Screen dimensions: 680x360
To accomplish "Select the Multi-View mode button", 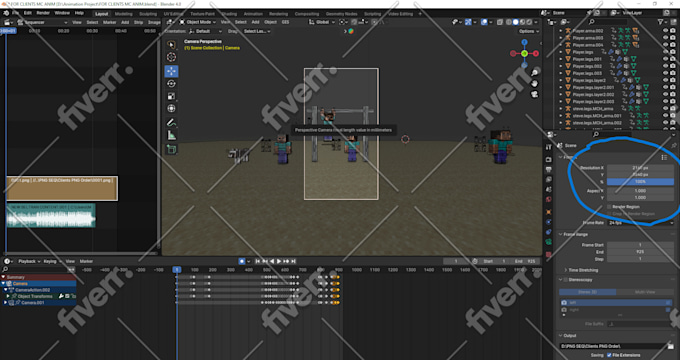I will click(645, 292).
